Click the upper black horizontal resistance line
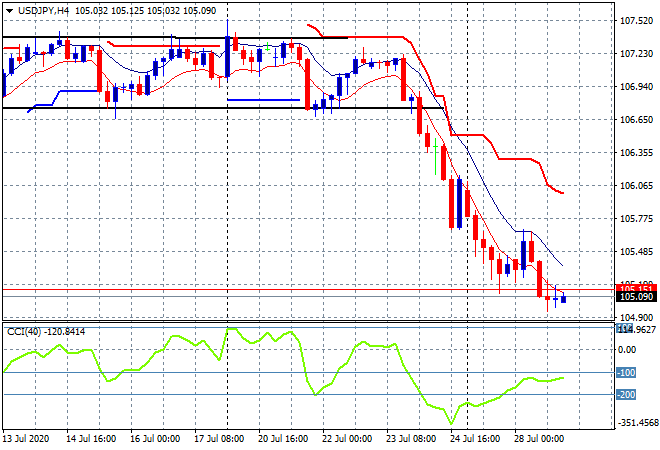The height and width of the screenshot is (450, 660). [x=175, y=37]
